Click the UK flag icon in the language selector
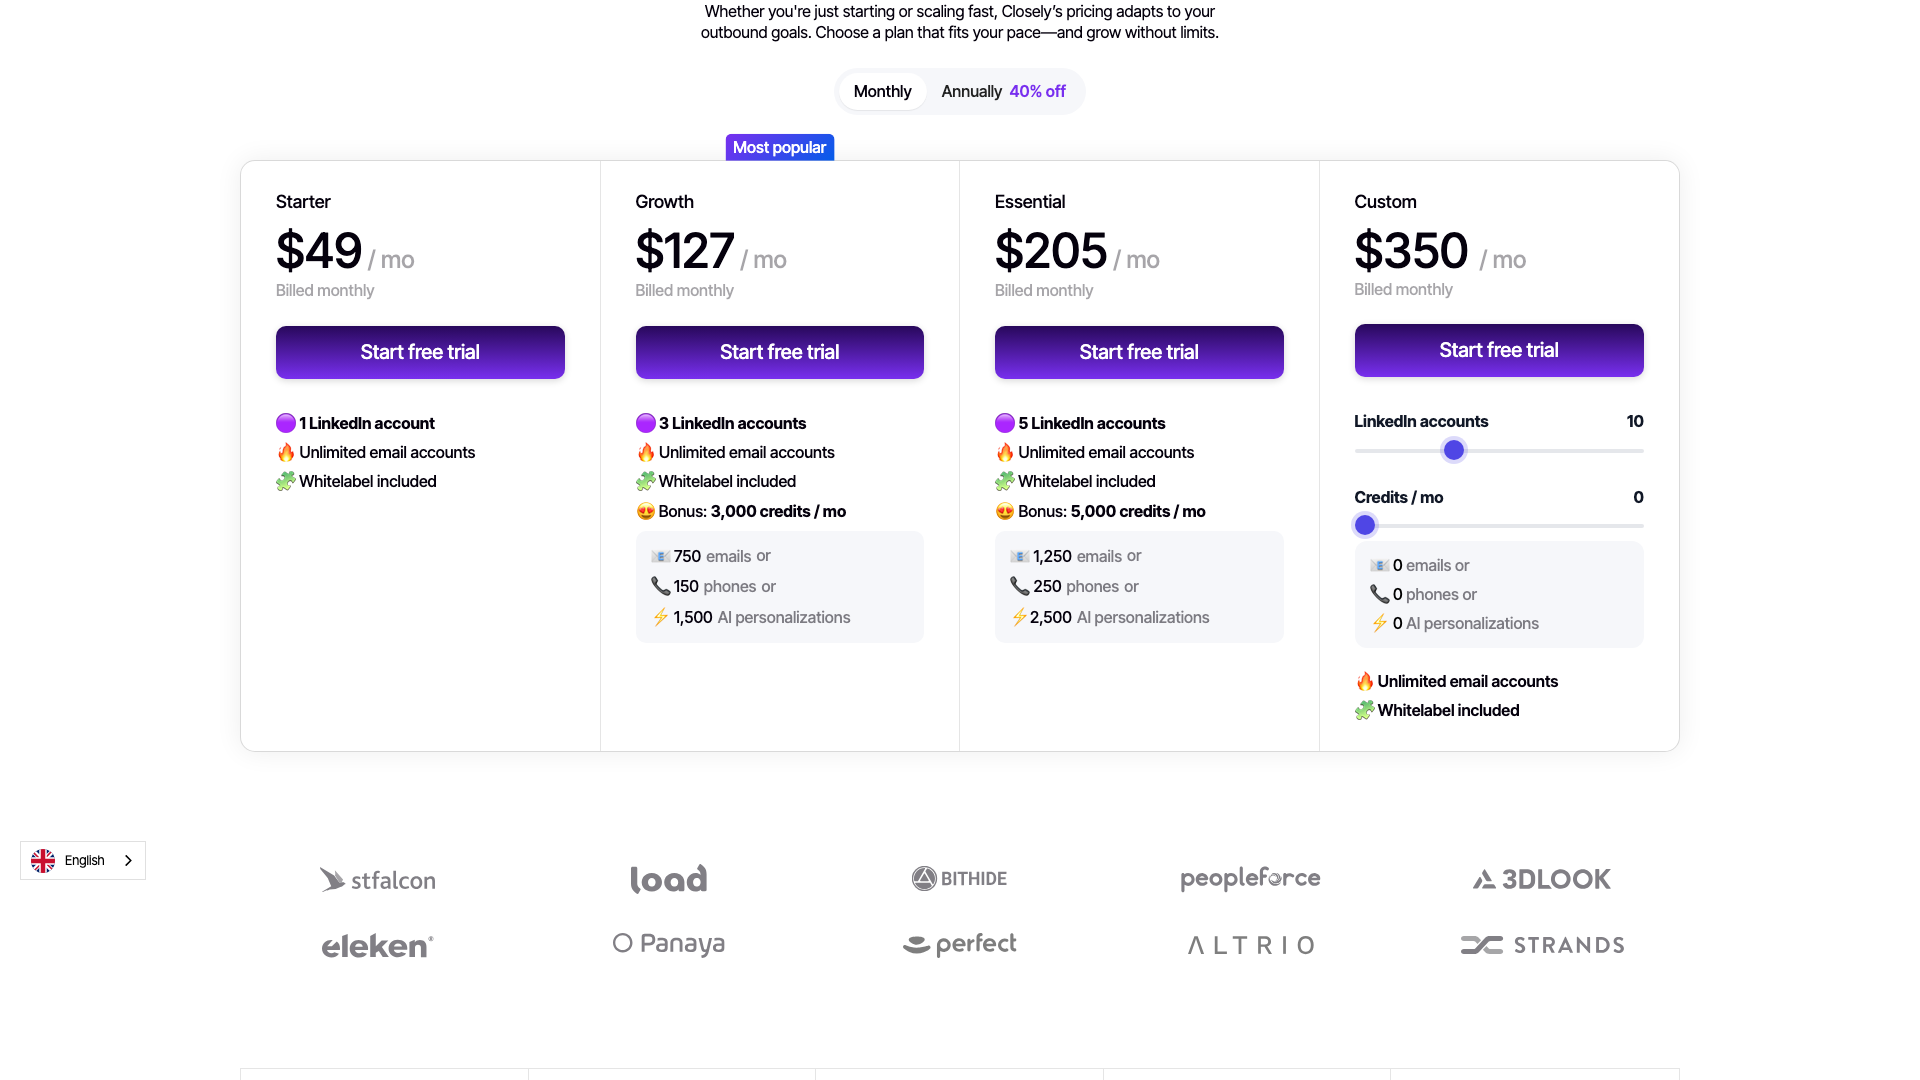This screenshot has width=1920, height=1080. 43,860
